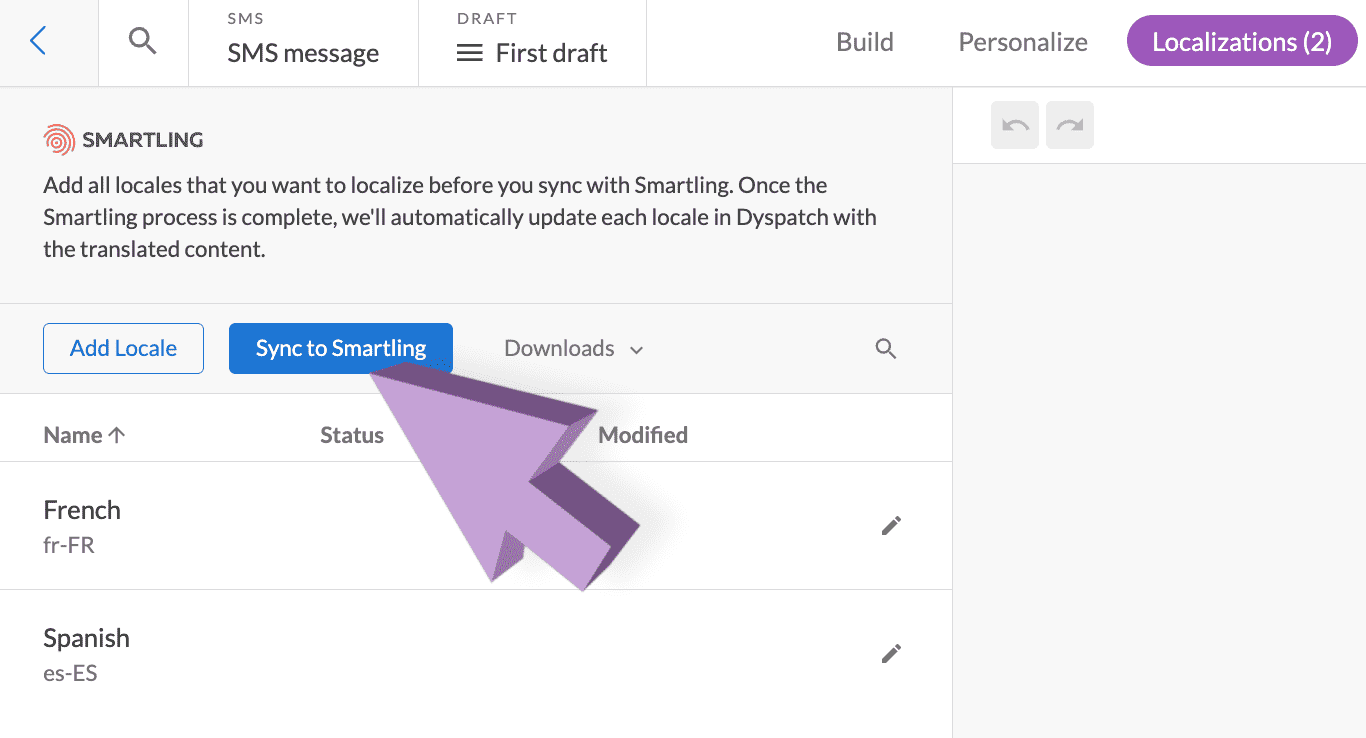The height and width of the screenshot is (738, 1366).
Task: Click the Status column header
Action: tap(352, 435)
